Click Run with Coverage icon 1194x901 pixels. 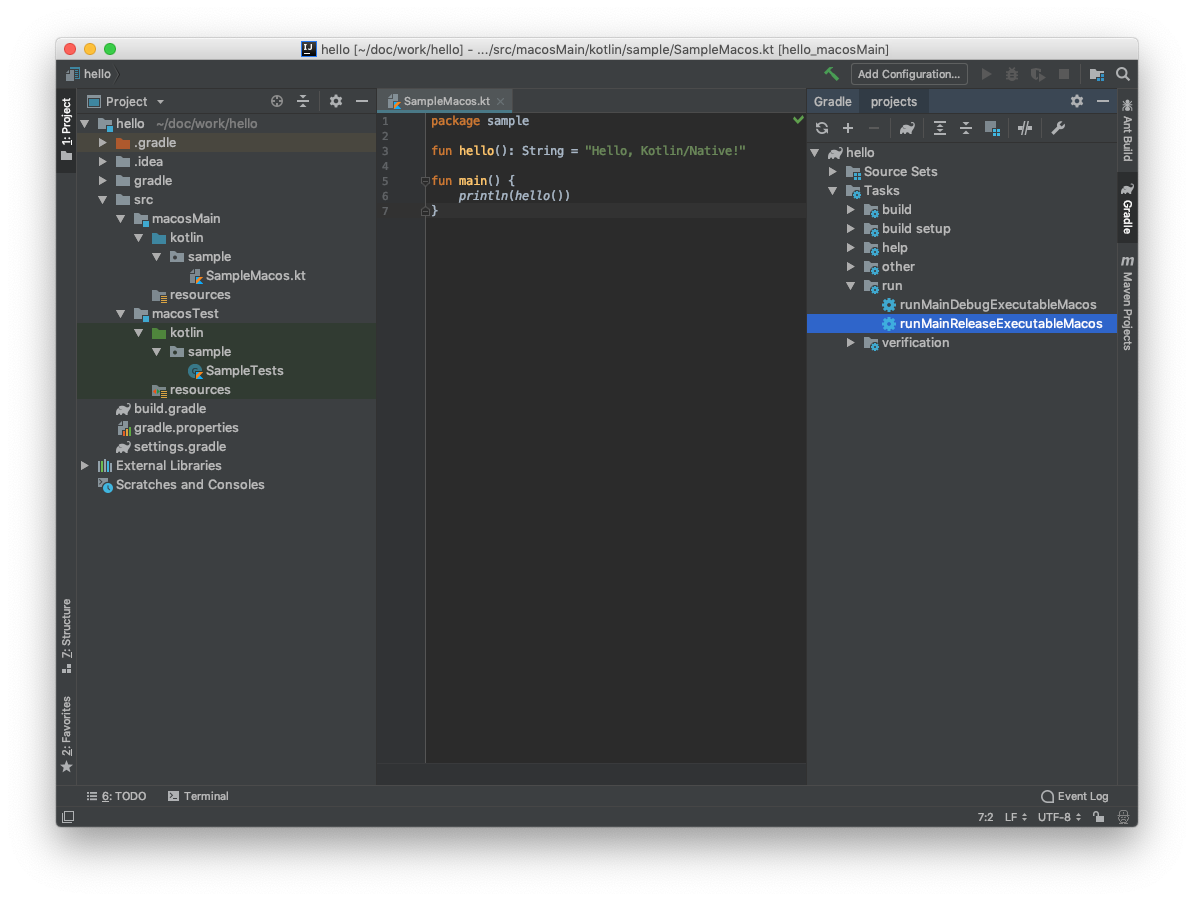tap(1038, 74)
